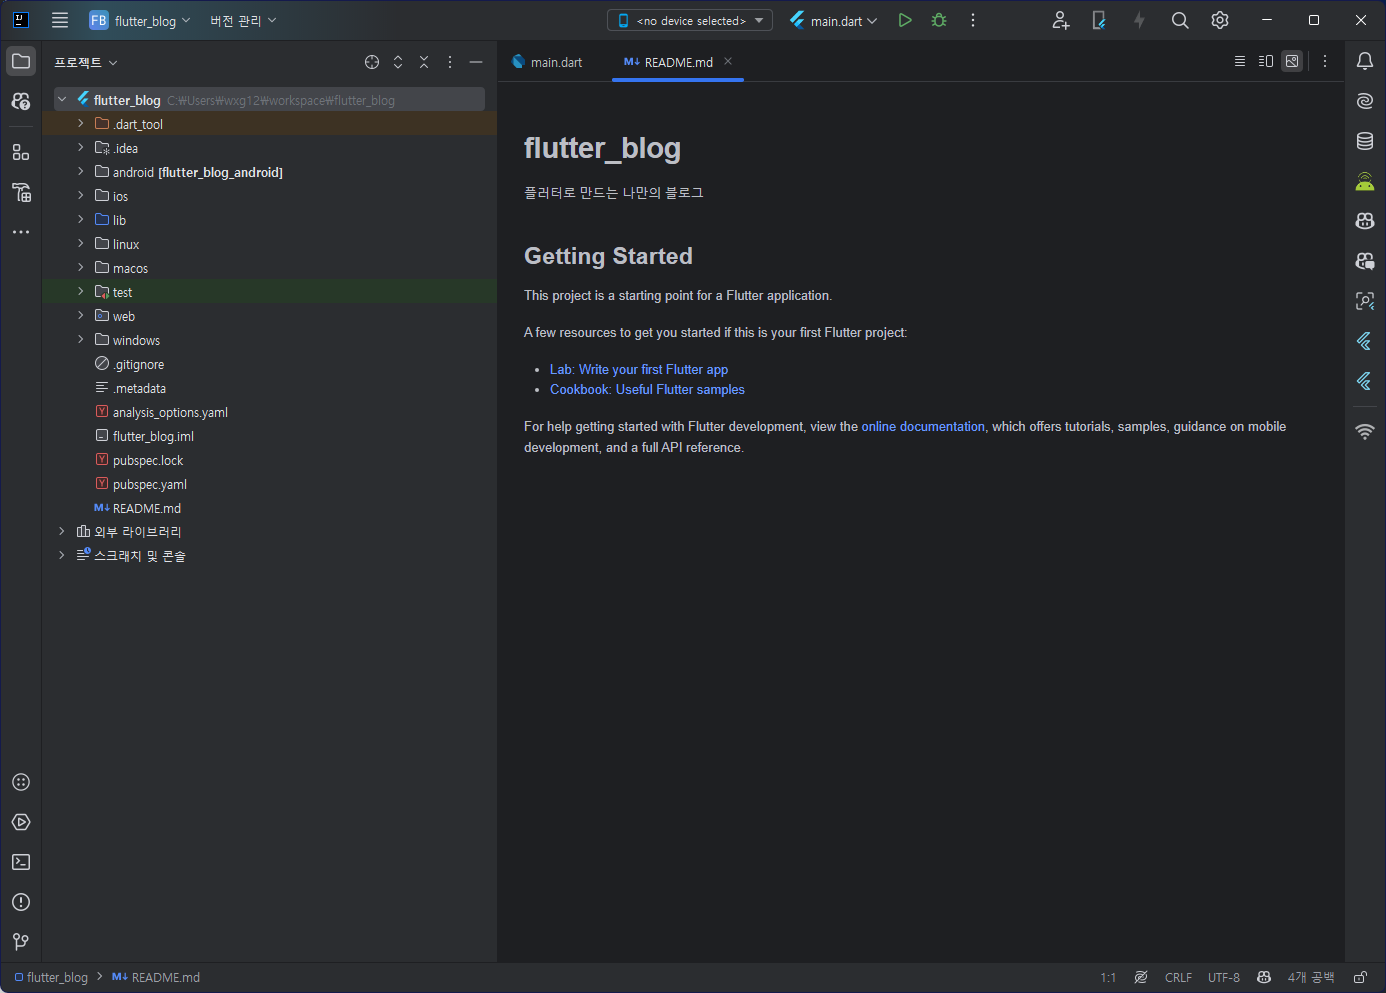Expand the test folder
The height and width of the screenshot is (993, 1386).
click(x=81, y=292)
